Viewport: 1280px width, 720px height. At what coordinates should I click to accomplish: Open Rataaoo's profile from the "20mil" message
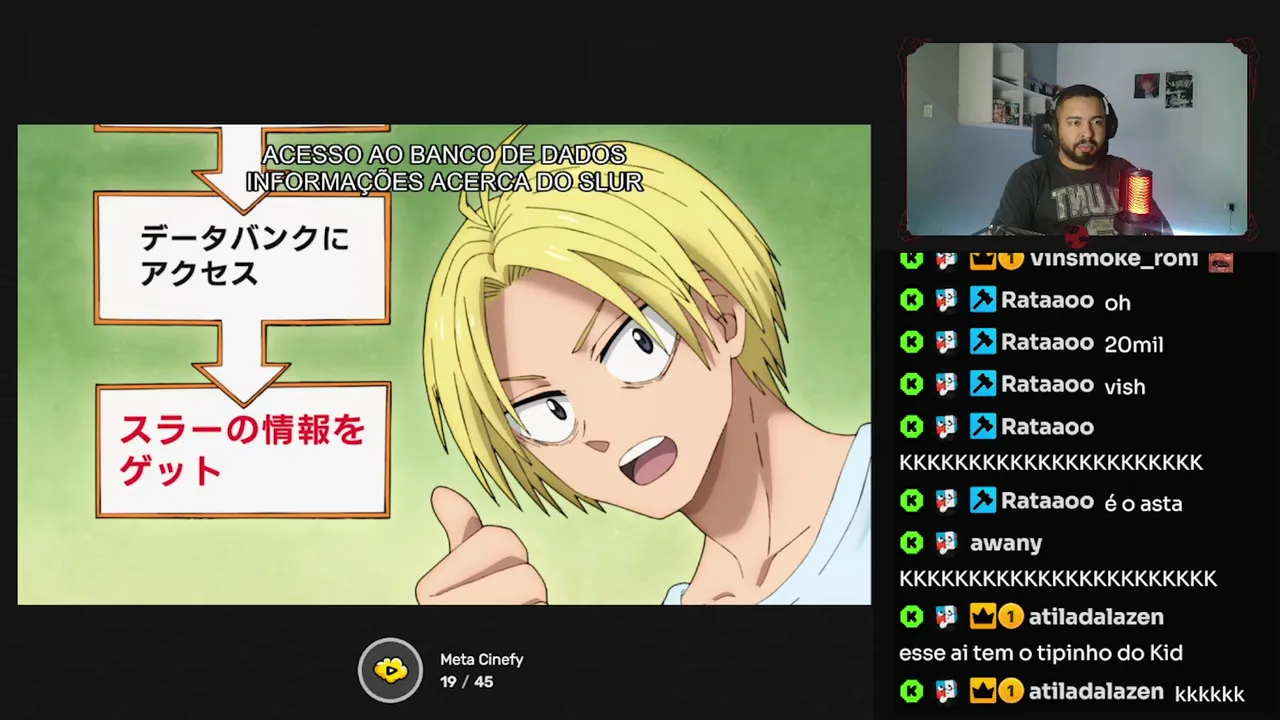[1047, 342]
